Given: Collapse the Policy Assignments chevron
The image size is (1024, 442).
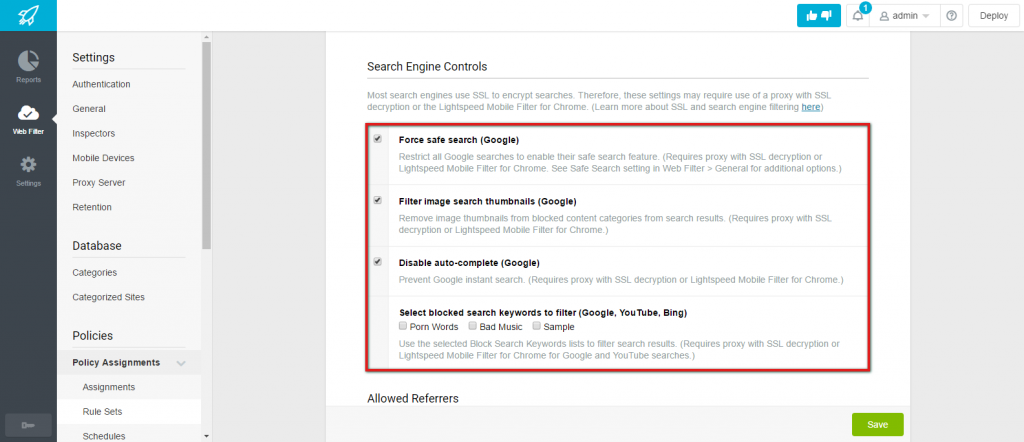Looking at the screenshot, I should click(x=181, y=363).
